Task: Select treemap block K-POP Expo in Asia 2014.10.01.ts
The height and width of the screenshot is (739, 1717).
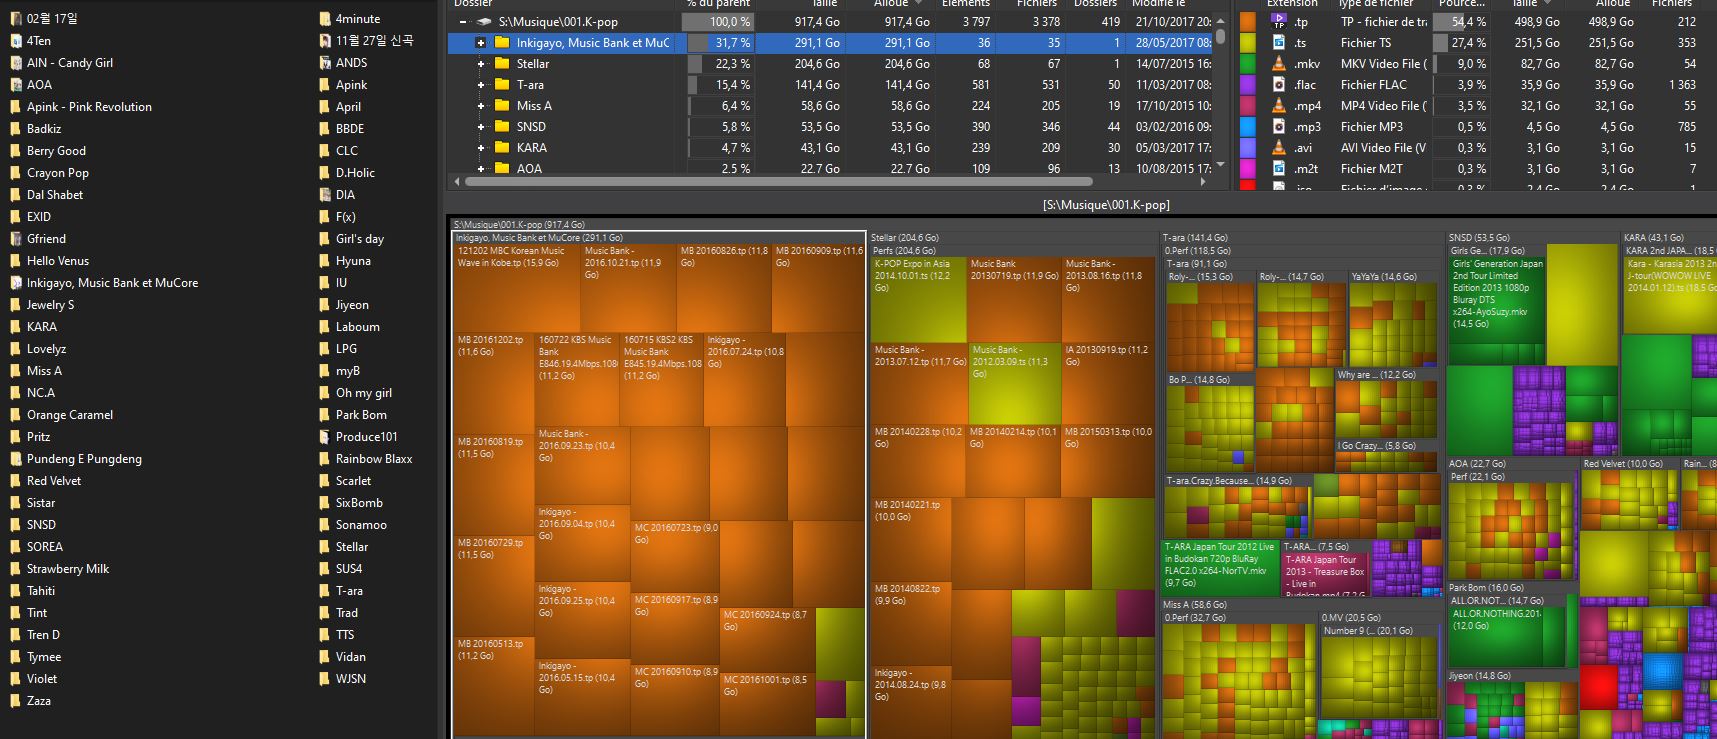Action: (919, 299)
